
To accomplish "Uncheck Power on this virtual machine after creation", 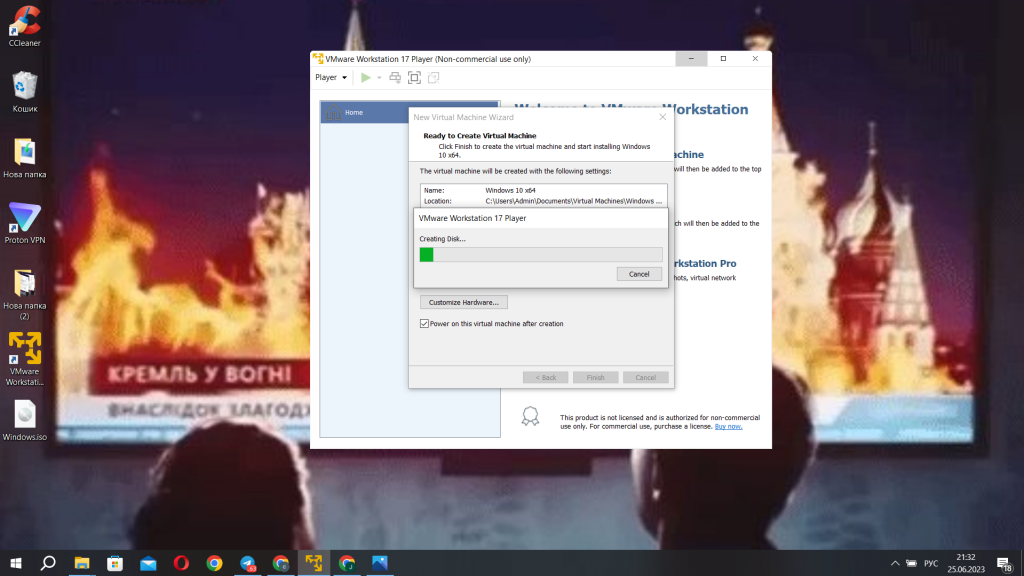I will click(424, 323).
